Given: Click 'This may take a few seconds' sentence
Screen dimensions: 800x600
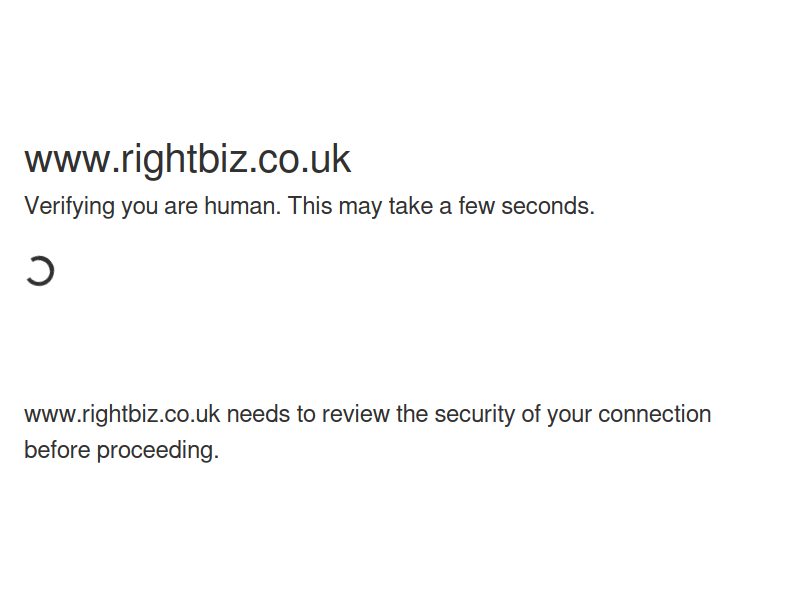Looking at the screenshot, I should click(441, 206).
